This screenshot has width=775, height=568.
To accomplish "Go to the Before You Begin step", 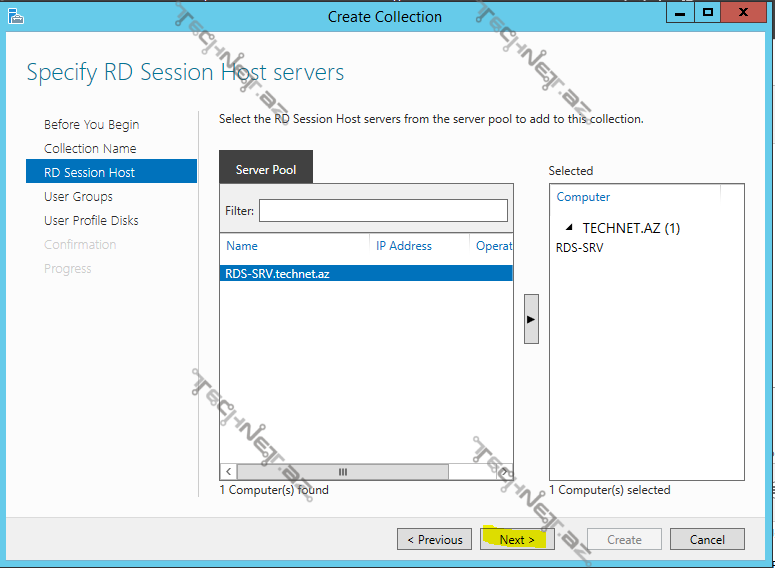I will pyautogui.click(x=92, y=125).
